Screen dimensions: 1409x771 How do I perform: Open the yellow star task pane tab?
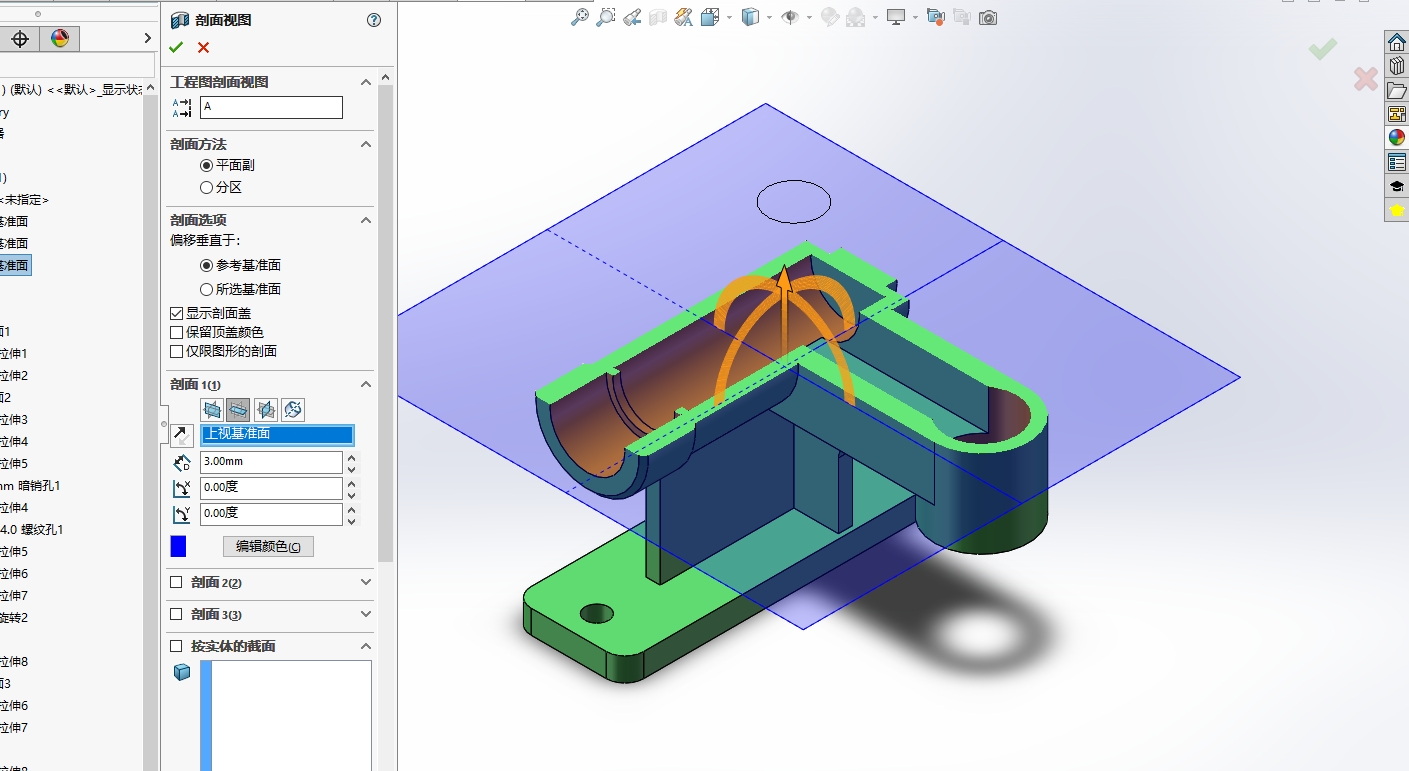(1397, 210)
